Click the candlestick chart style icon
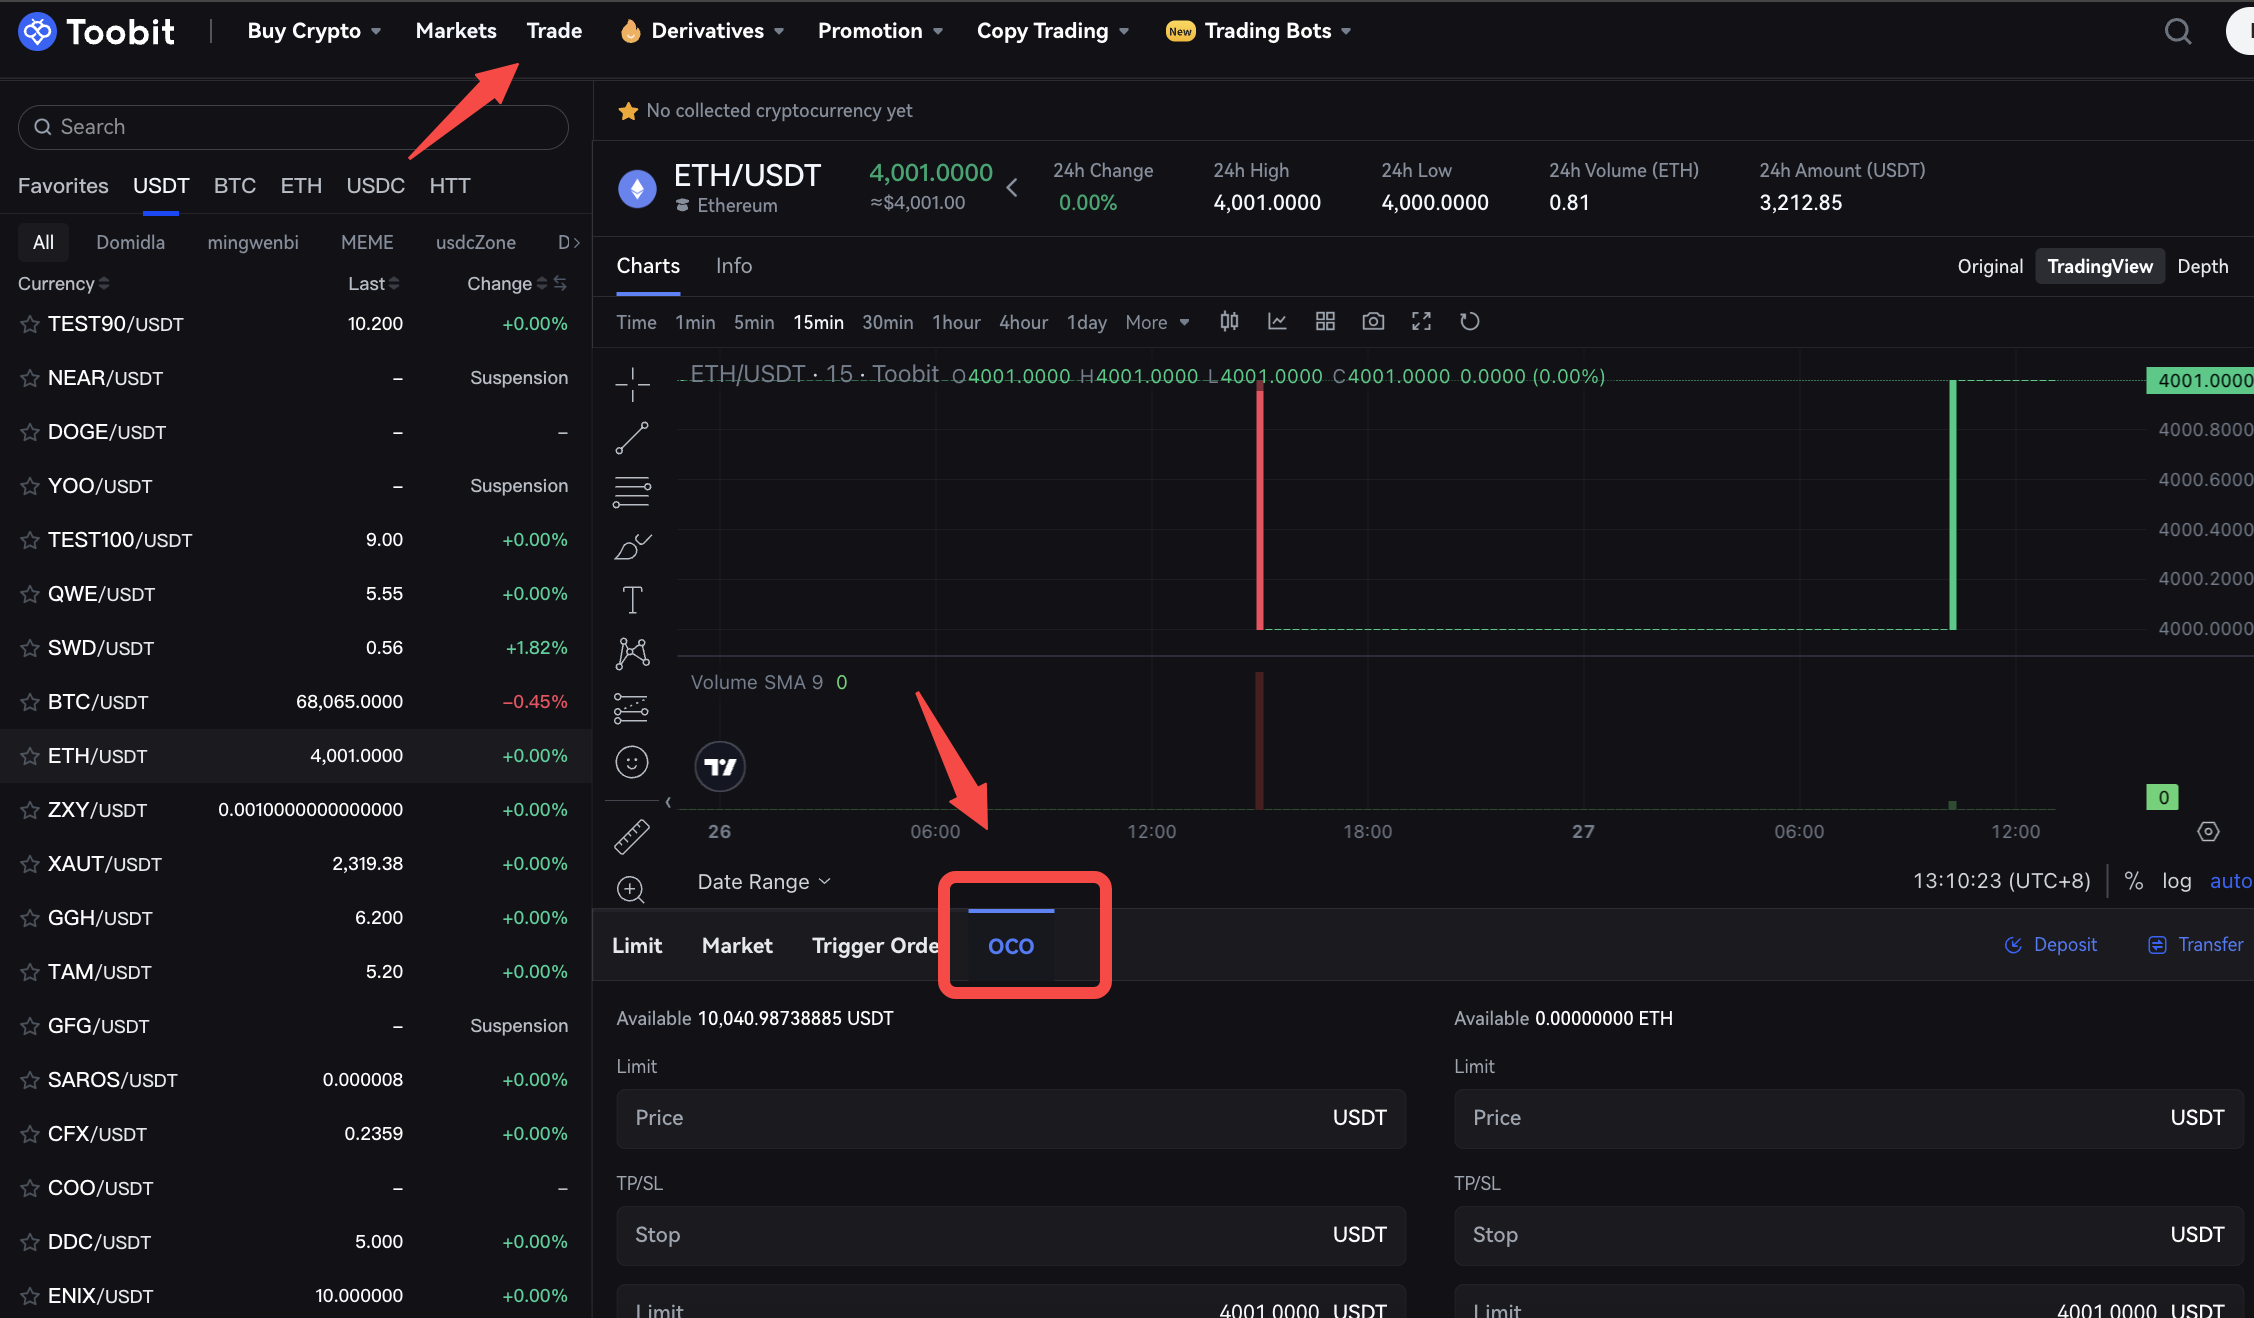2254x1318 pixels. click(1229, 321)
